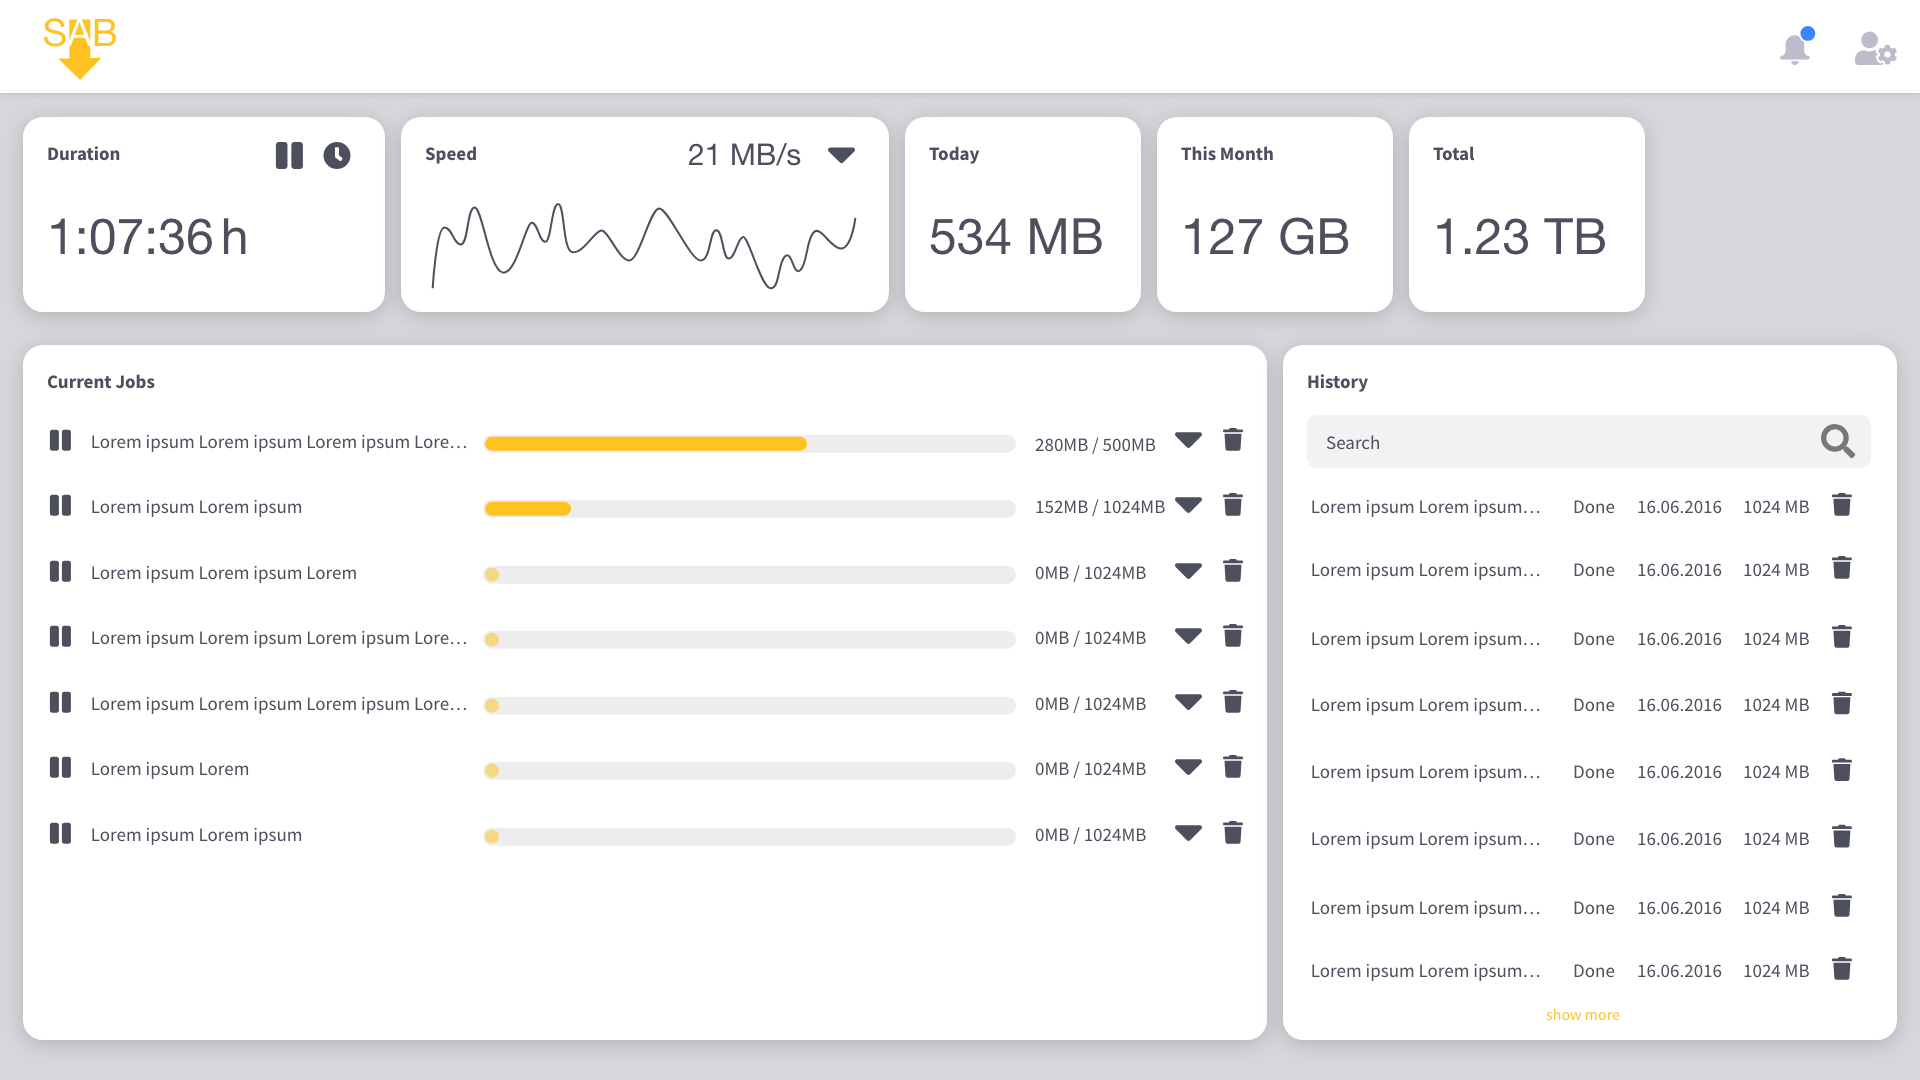Click the SAB logo
This screenshot has height=1080, width=1920.
click(80, 48)
